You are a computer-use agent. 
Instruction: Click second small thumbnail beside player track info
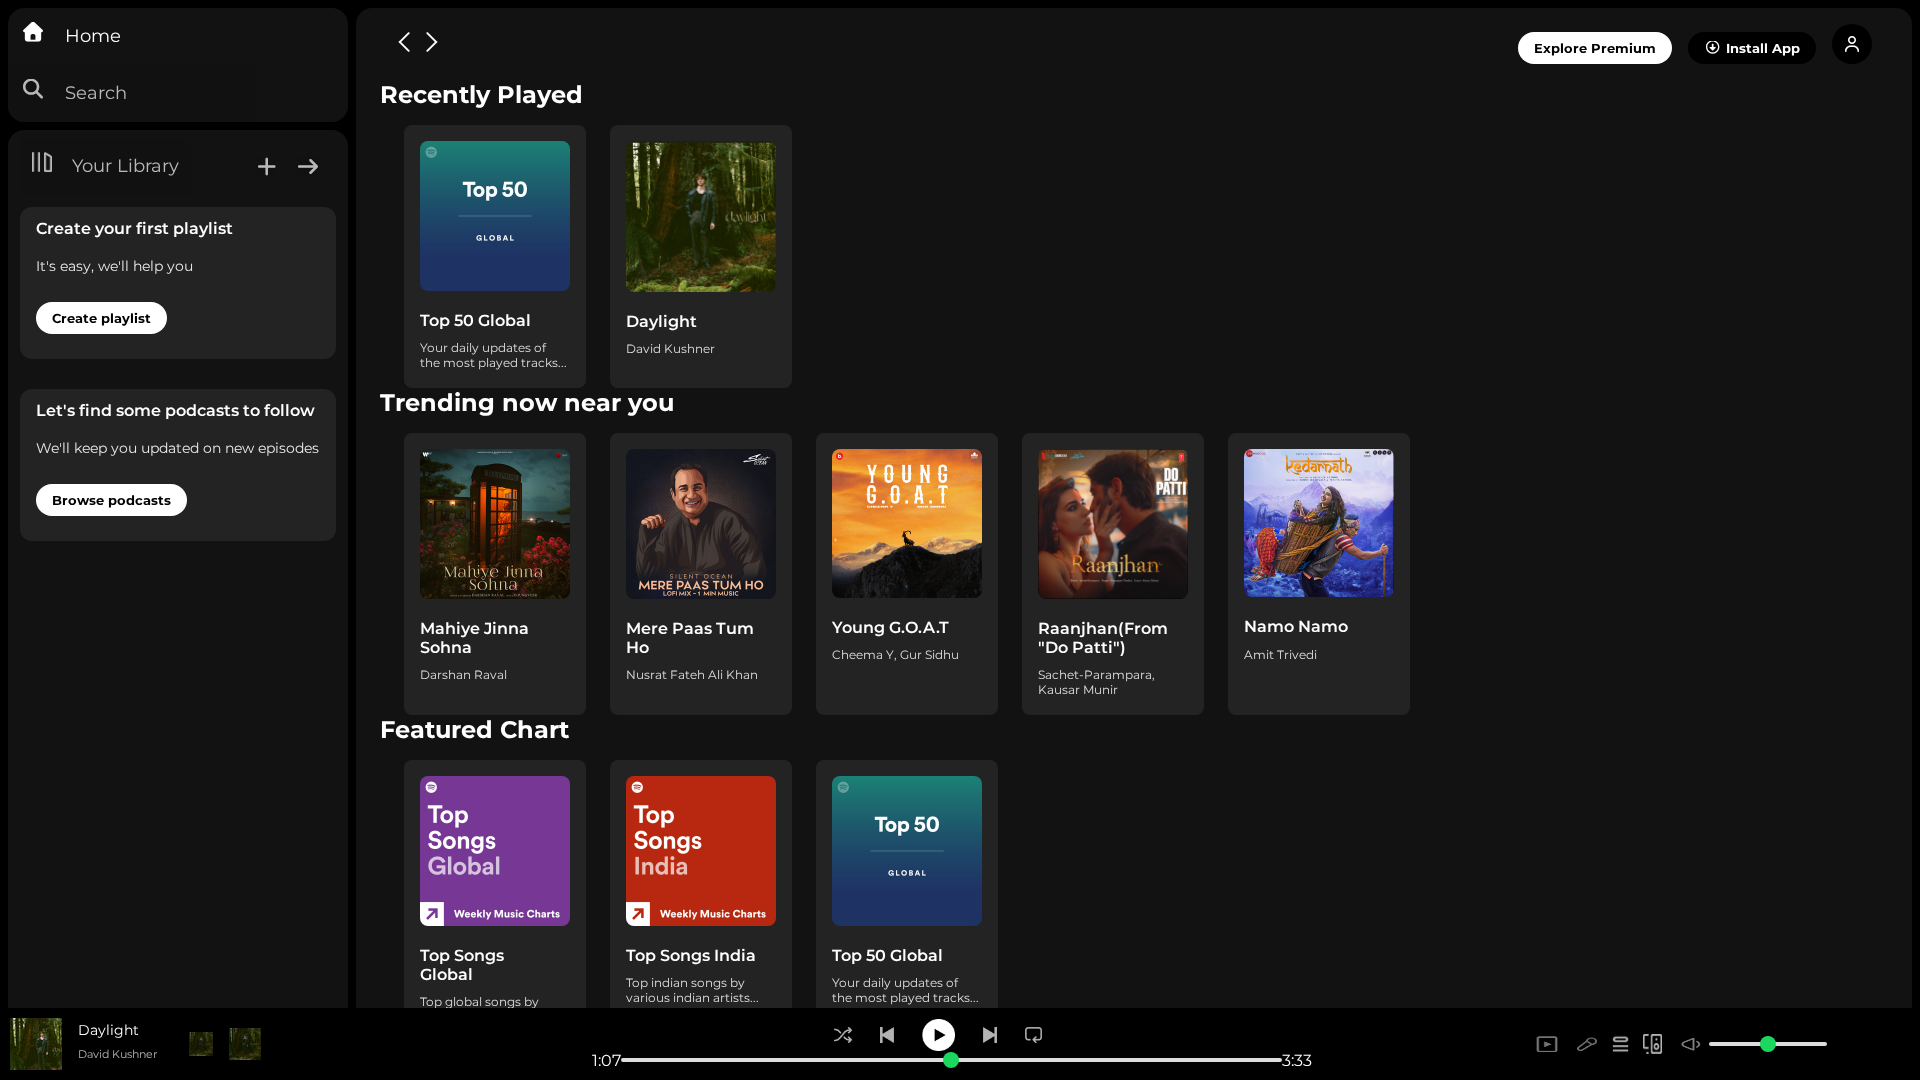click(245, 1044)
